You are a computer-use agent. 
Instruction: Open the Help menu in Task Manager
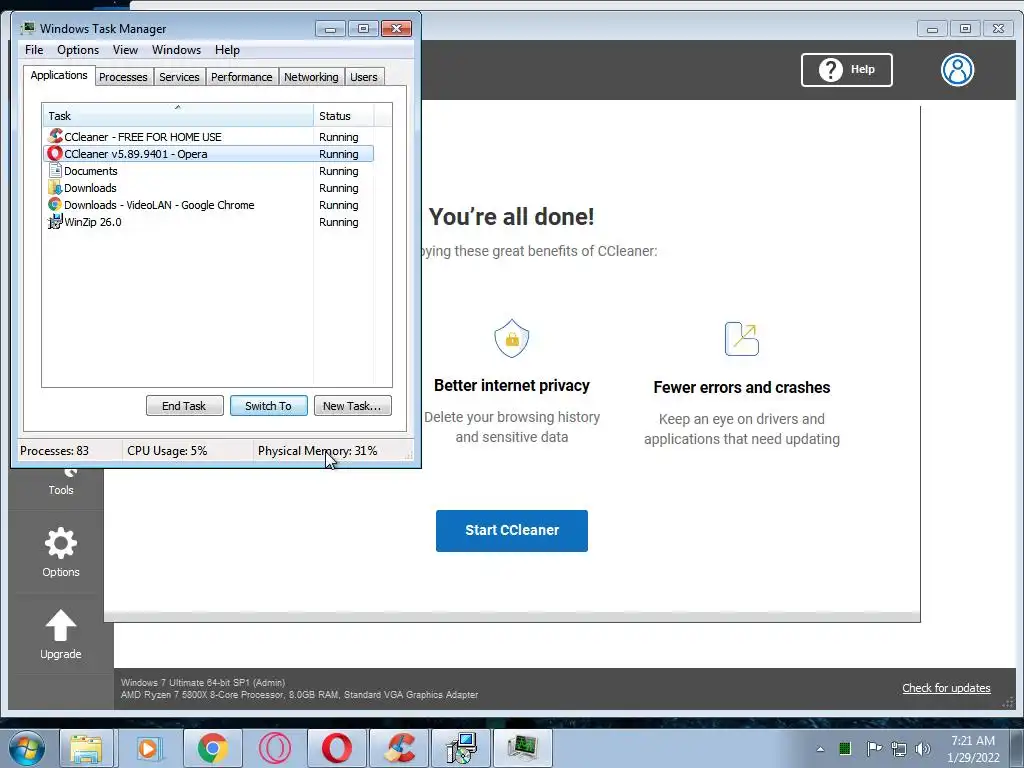point(227,50)
